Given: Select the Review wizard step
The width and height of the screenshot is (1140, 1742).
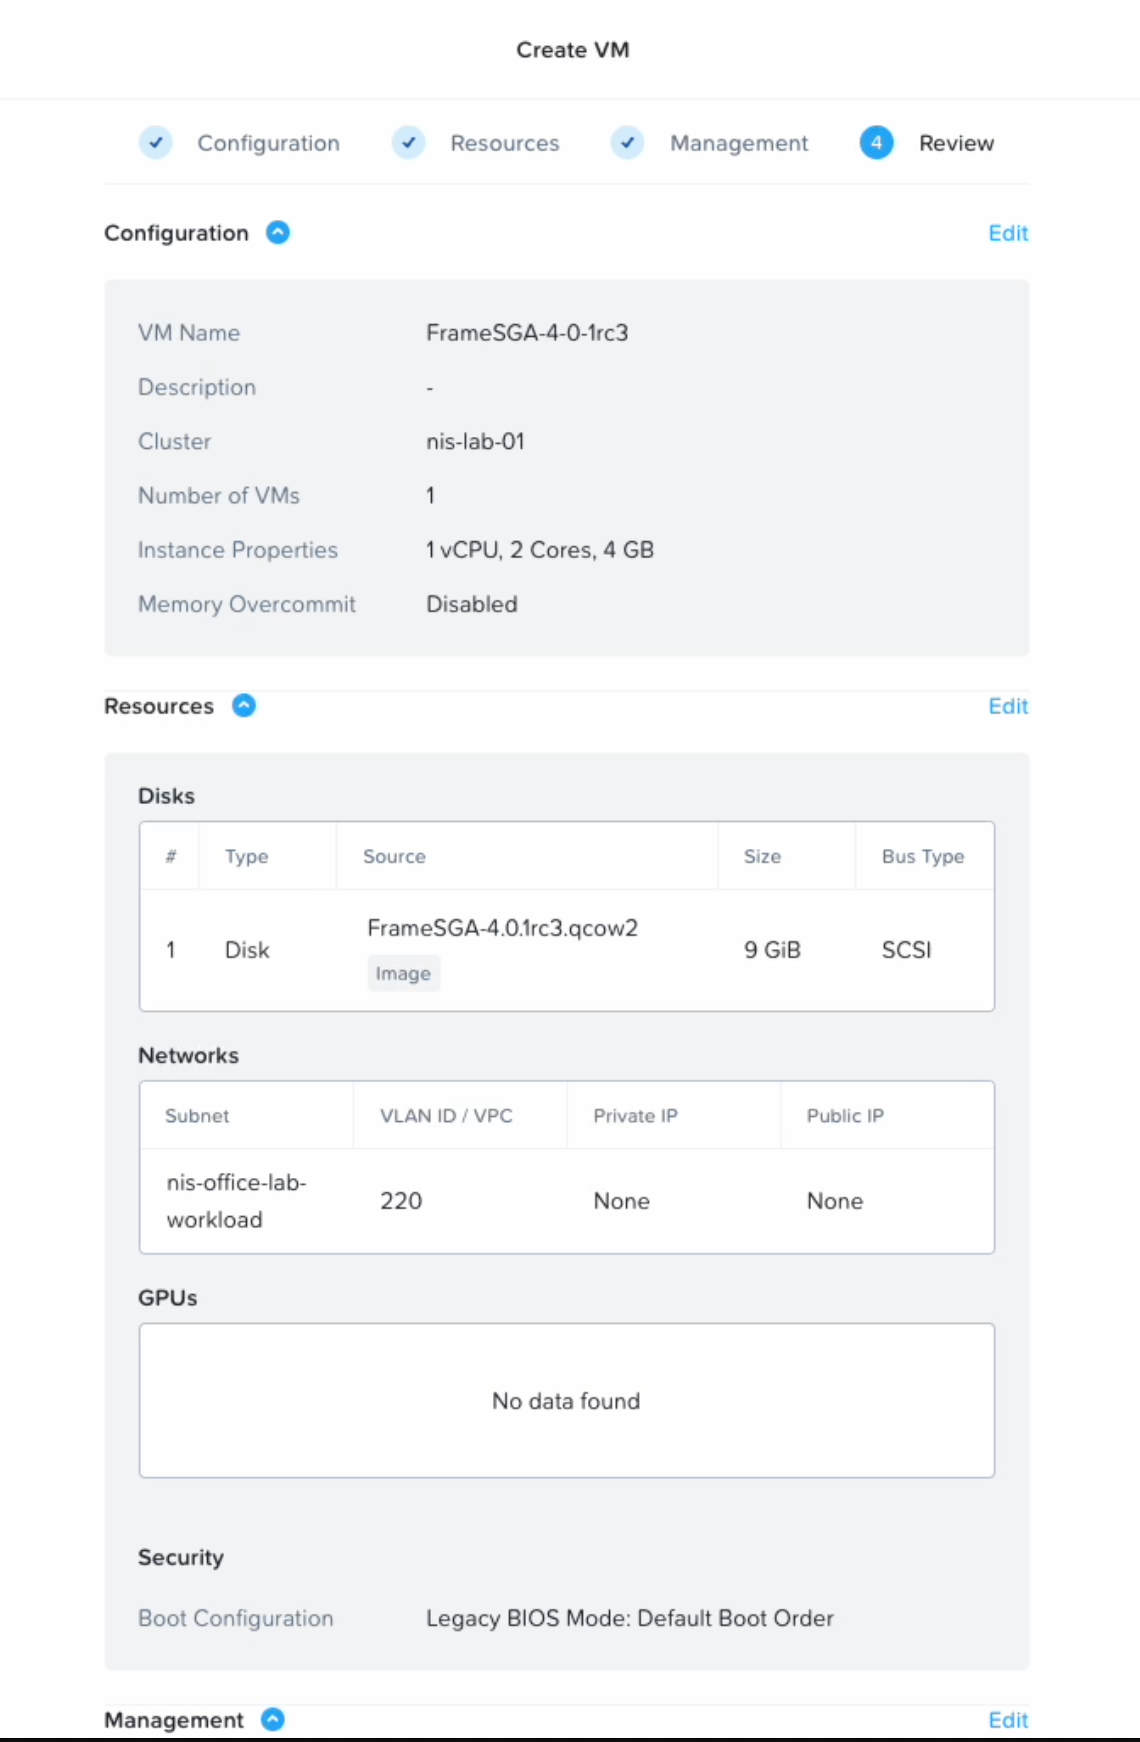Looking at the screenshot, I should pos(956,143).
